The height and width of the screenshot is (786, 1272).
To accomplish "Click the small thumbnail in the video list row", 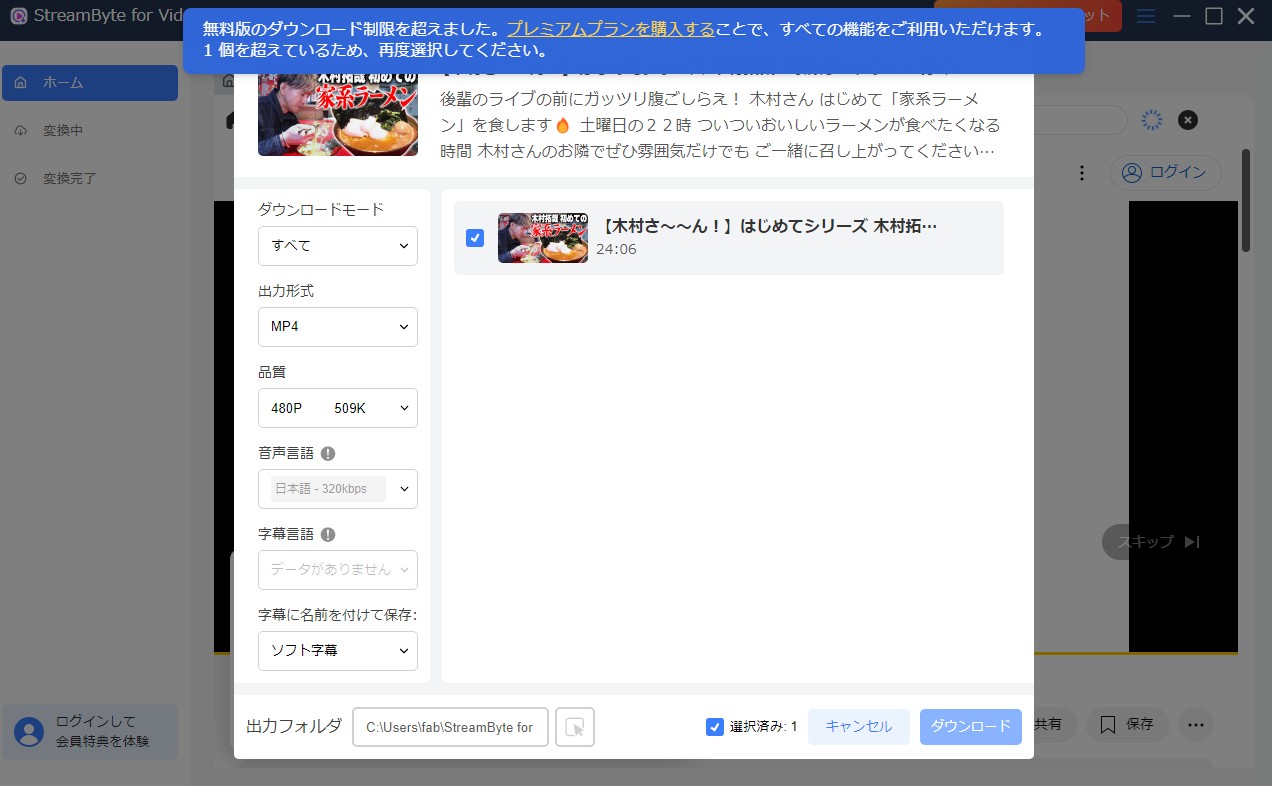I will click(x=543, y=238).
